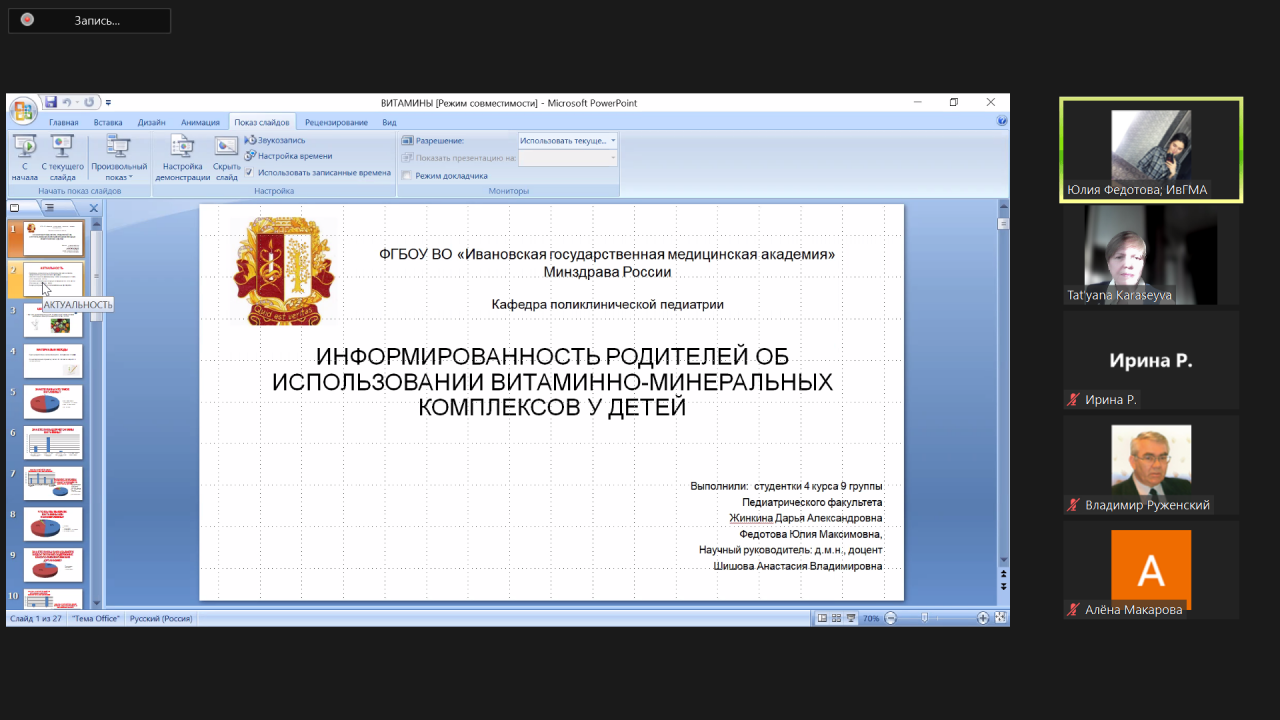Viewport: 1280px width, 720px height.
Task: Click the zoom in plus button
Action: 983,618
